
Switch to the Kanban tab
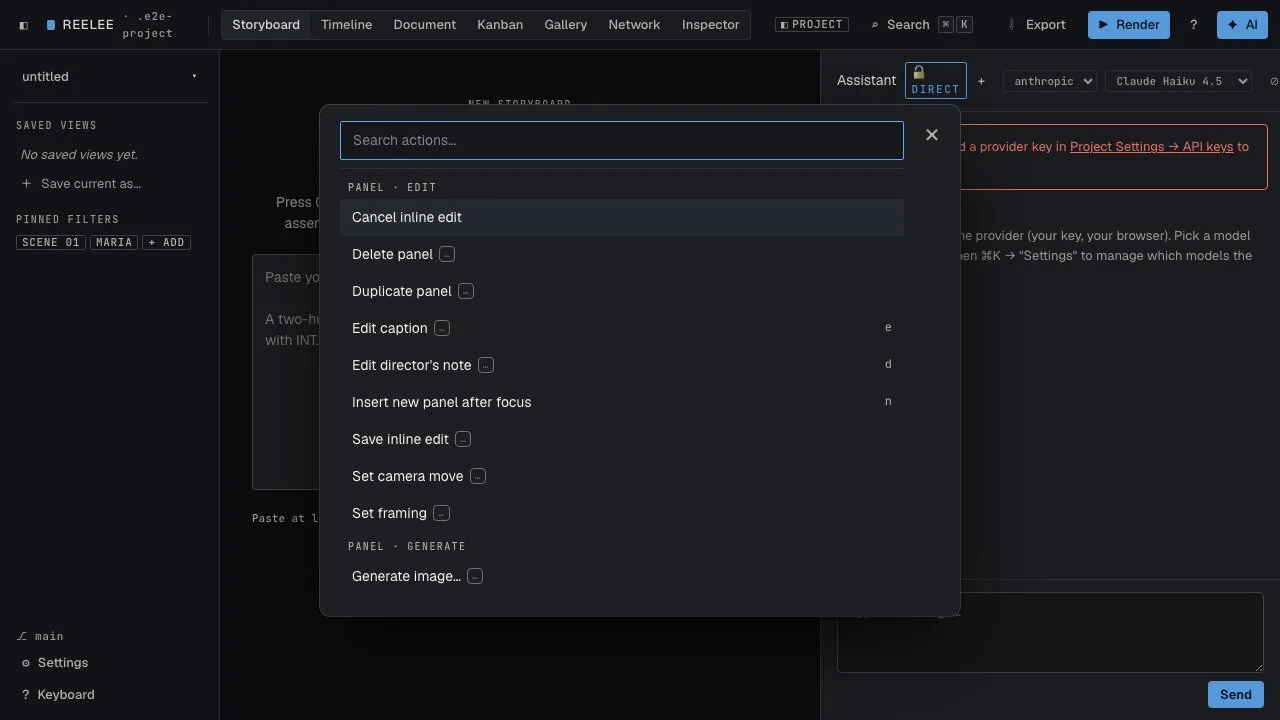[x=500, y=25]
